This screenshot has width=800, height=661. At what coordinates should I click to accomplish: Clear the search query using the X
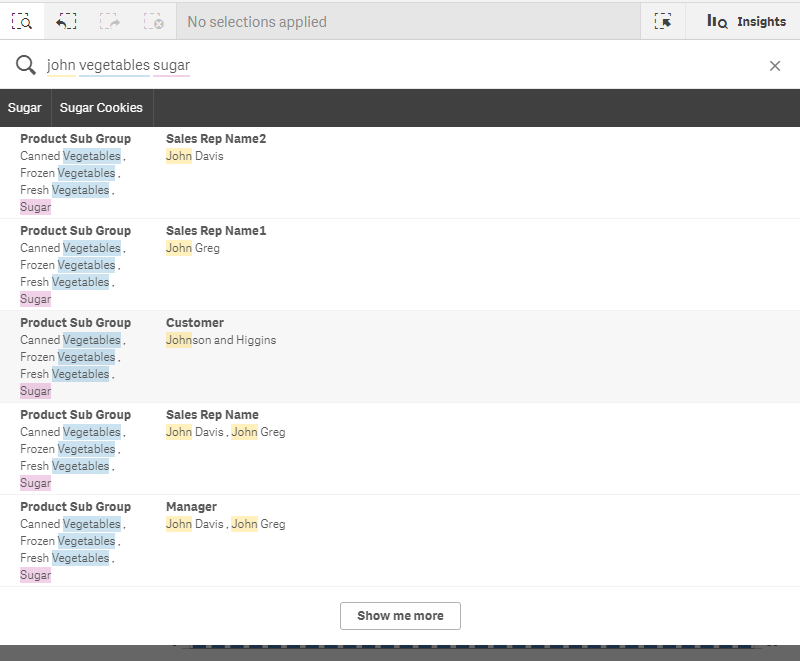[x=776, y=65]
